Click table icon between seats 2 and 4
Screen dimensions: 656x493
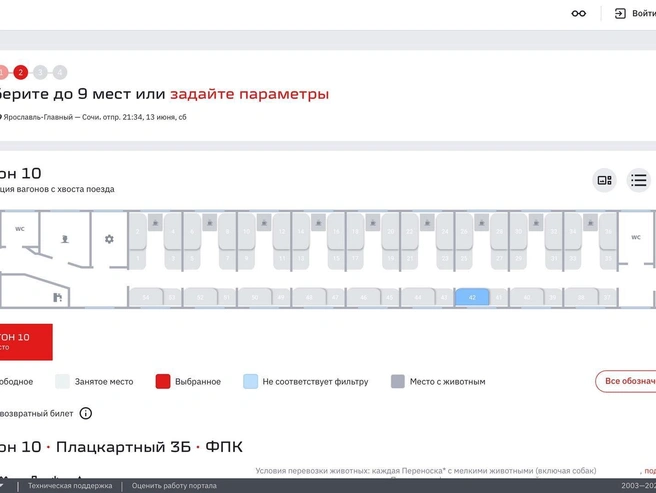click(x=155, y=222)
